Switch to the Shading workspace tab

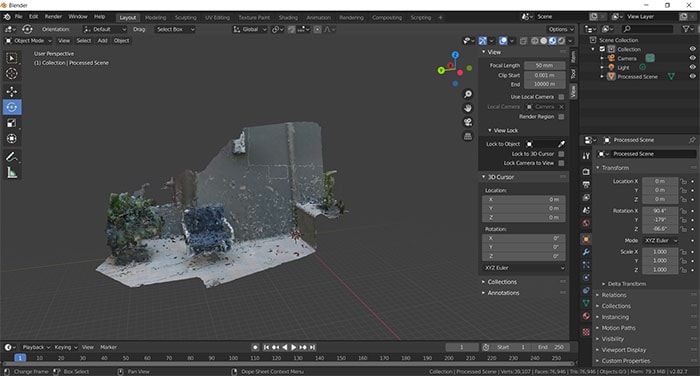[288, 17]
